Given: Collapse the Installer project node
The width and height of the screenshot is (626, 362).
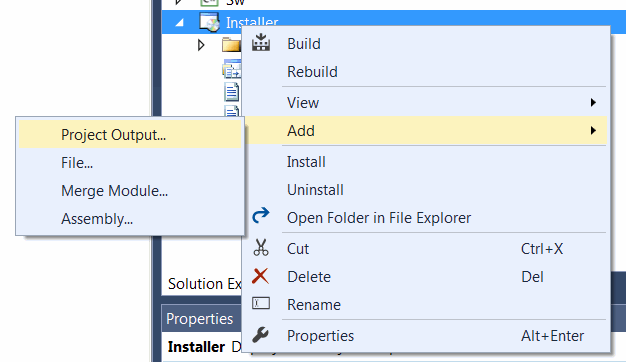Looking at the screenshot, I should pos(180,23).
